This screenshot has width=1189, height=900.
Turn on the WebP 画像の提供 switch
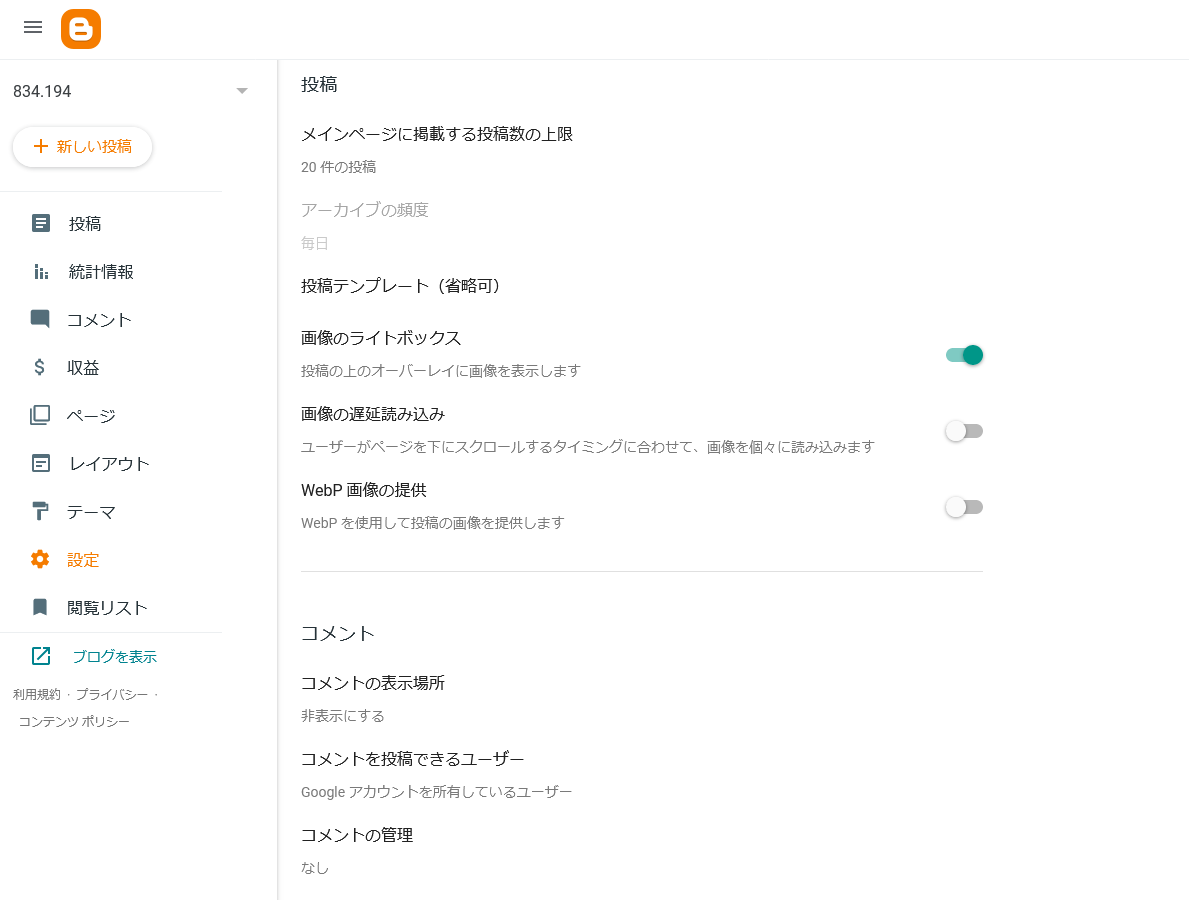(964, 507)
